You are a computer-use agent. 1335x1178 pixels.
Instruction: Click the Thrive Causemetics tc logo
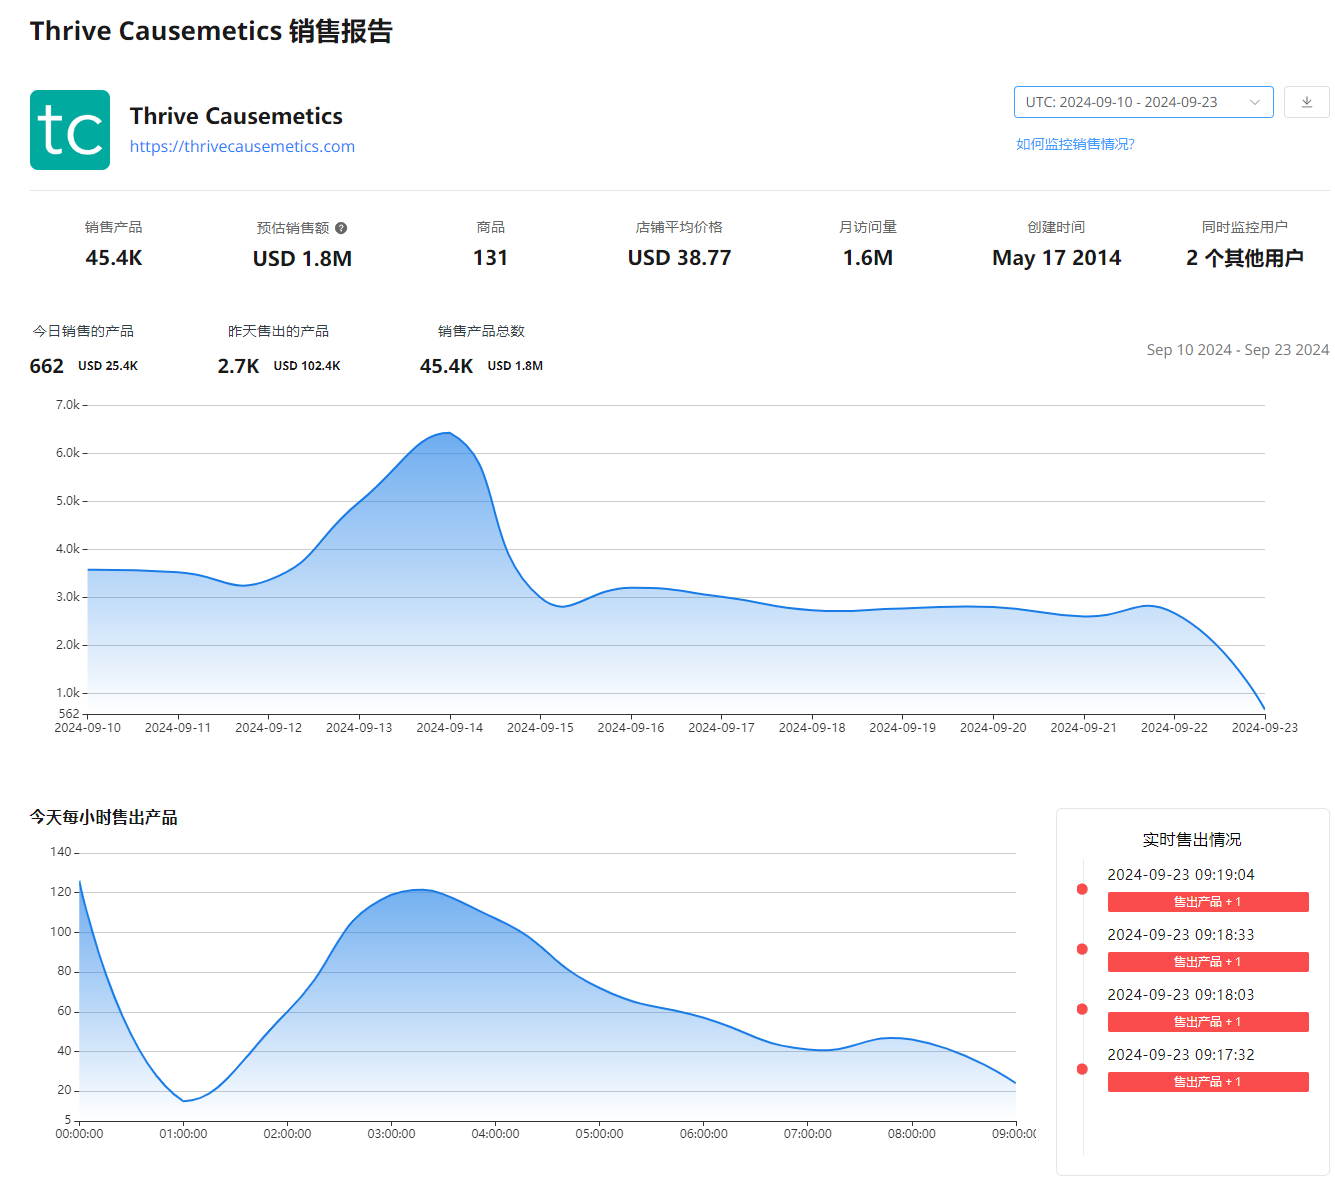click(70, 130)
